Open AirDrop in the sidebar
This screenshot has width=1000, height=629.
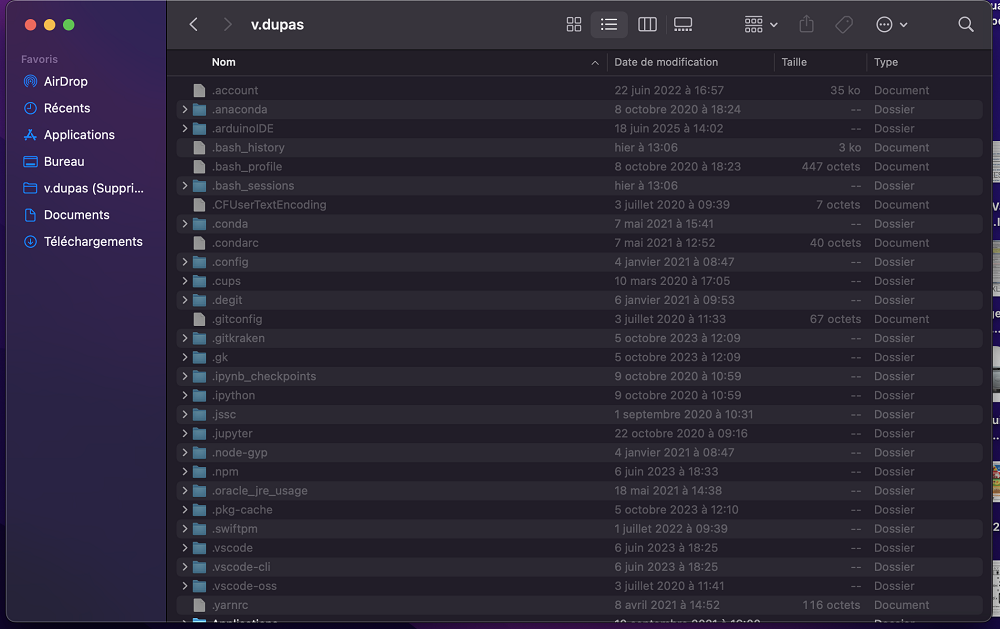pos(65,81)
